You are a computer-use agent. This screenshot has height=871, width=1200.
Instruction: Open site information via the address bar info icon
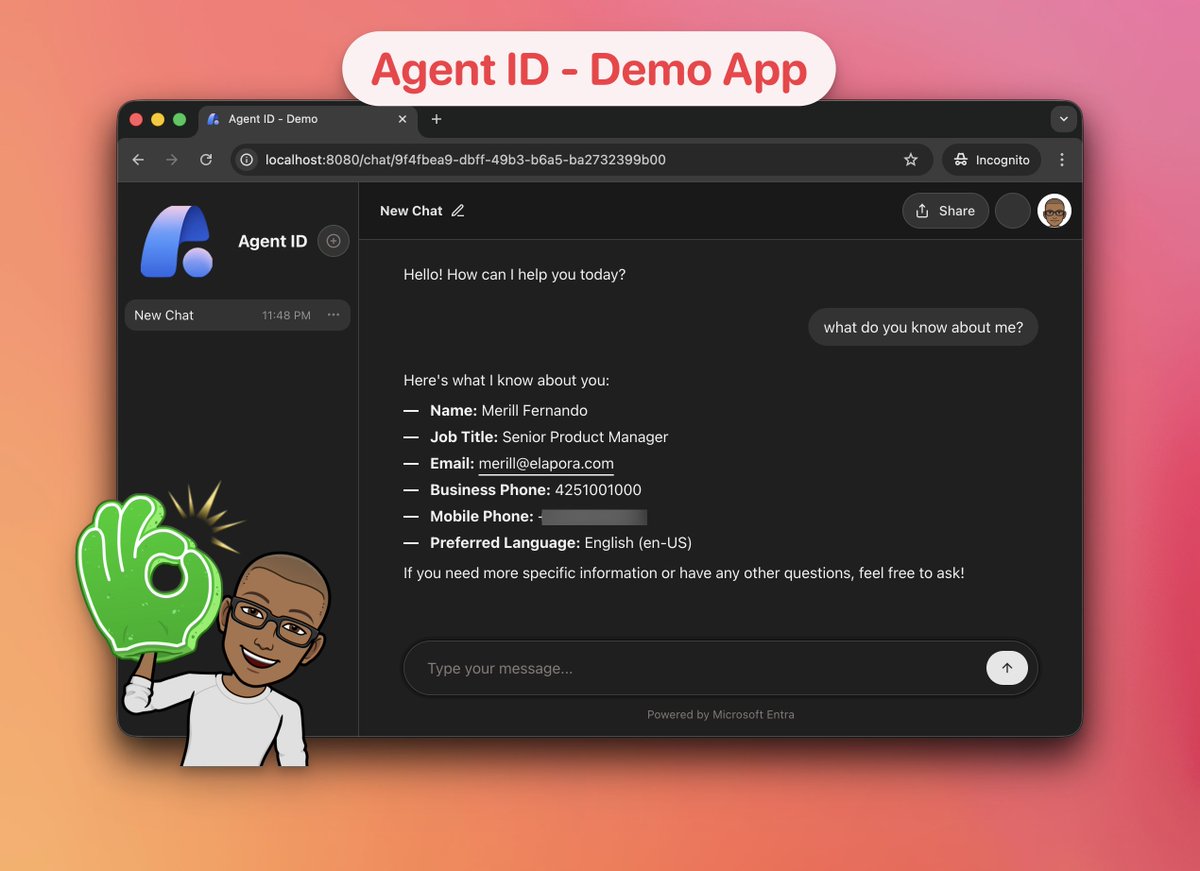click(x=246, y=159)
